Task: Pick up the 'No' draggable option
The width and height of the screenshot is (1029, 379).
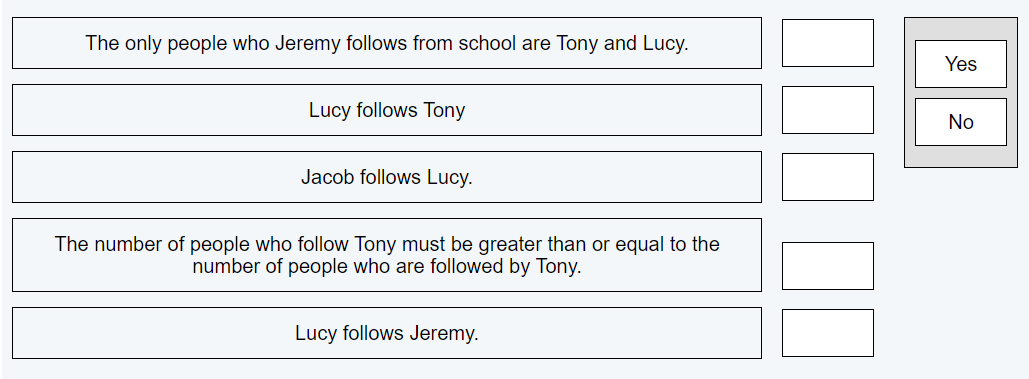Action: pyautogui.click(x=960, y=122)
